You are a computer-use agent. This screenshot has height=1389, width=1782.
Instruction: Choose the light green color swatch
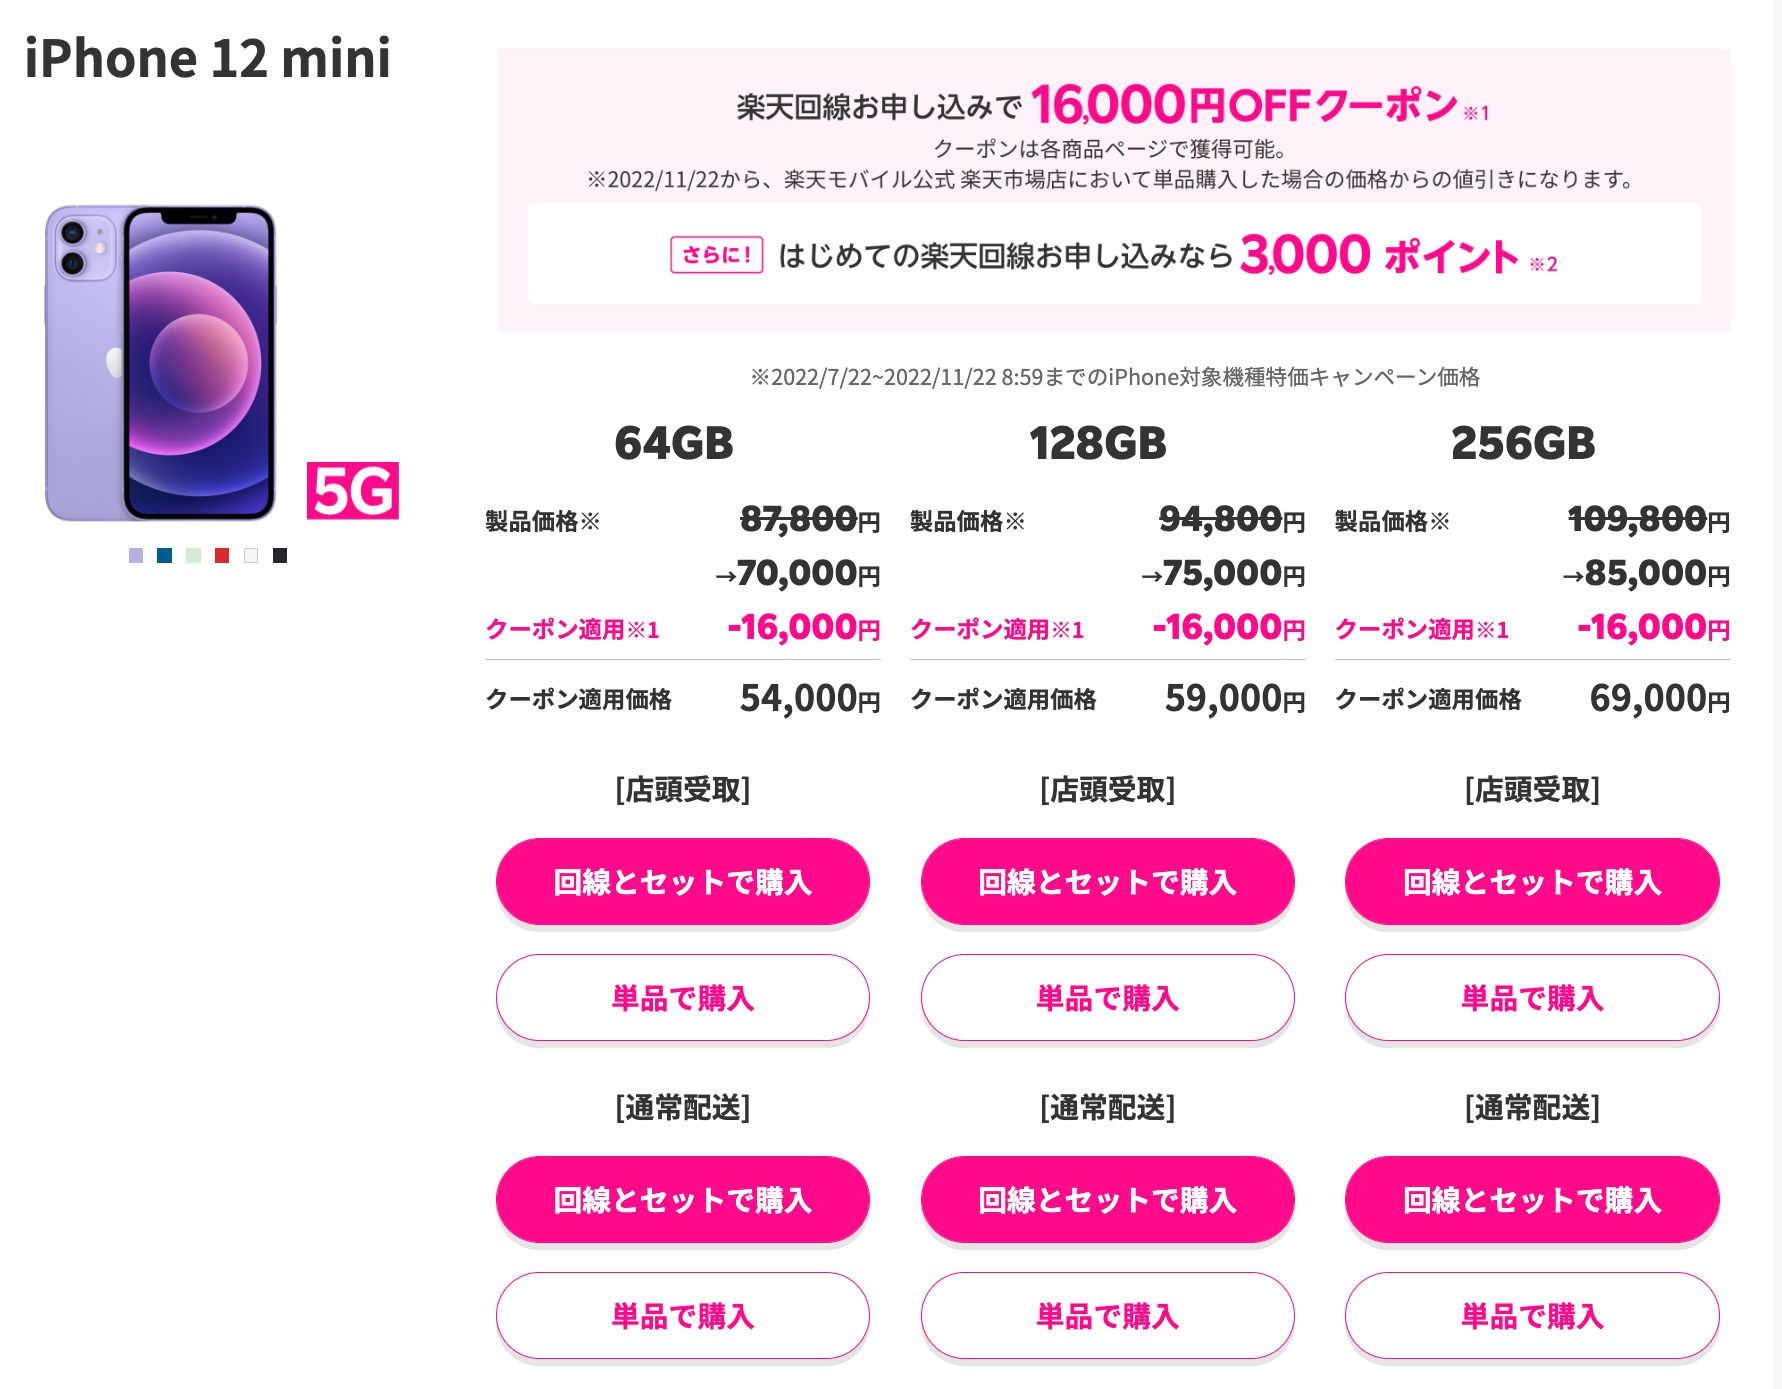coord(194,555)
